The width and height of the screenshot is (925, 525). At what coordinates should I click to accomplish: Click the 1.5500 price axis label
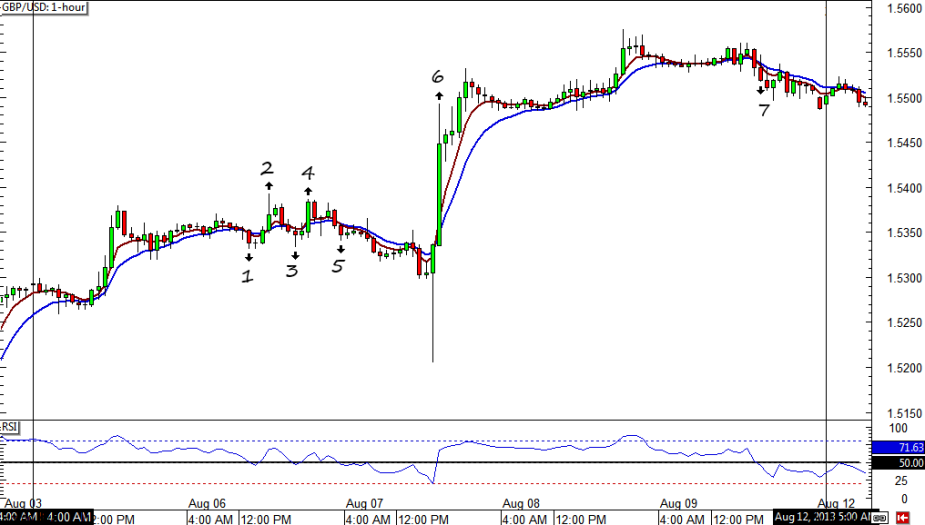click(905, 99)
